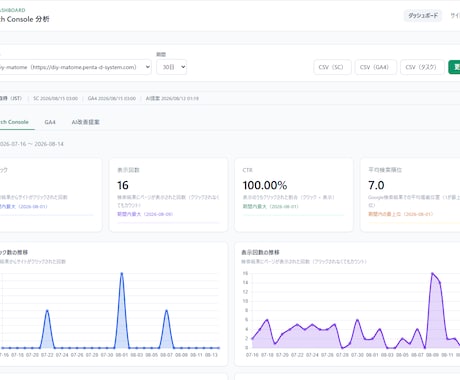The height and width of the screenshot is (380, 460).
Task: Click the 08-09 peak in 表示回数 chart
Action: click(x=432, y=274)
